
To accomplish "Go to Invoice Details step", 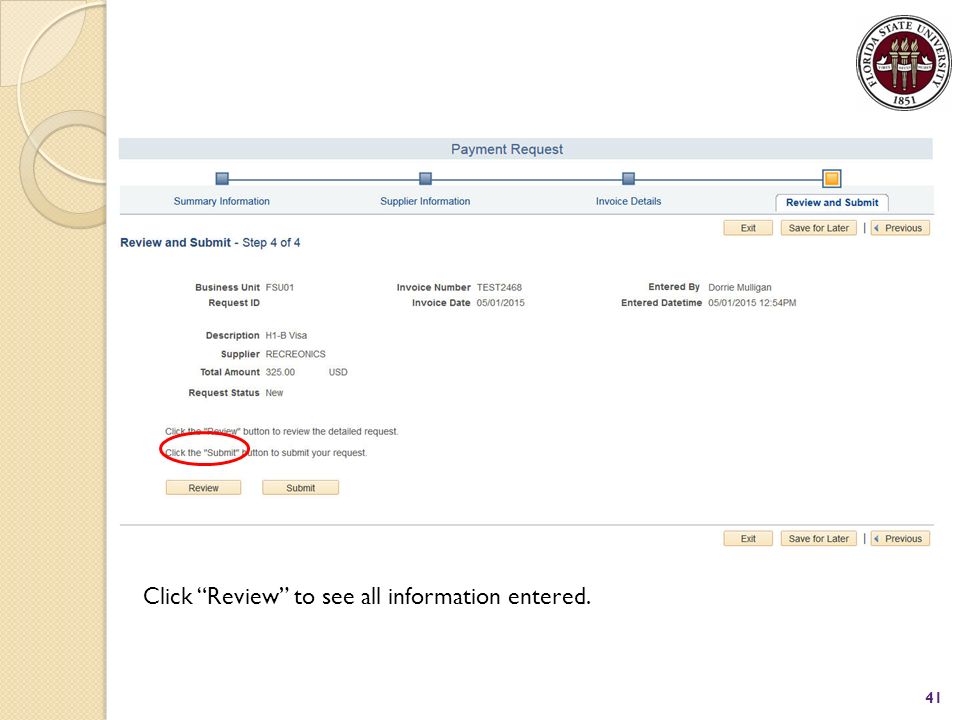I will point(628,201).
